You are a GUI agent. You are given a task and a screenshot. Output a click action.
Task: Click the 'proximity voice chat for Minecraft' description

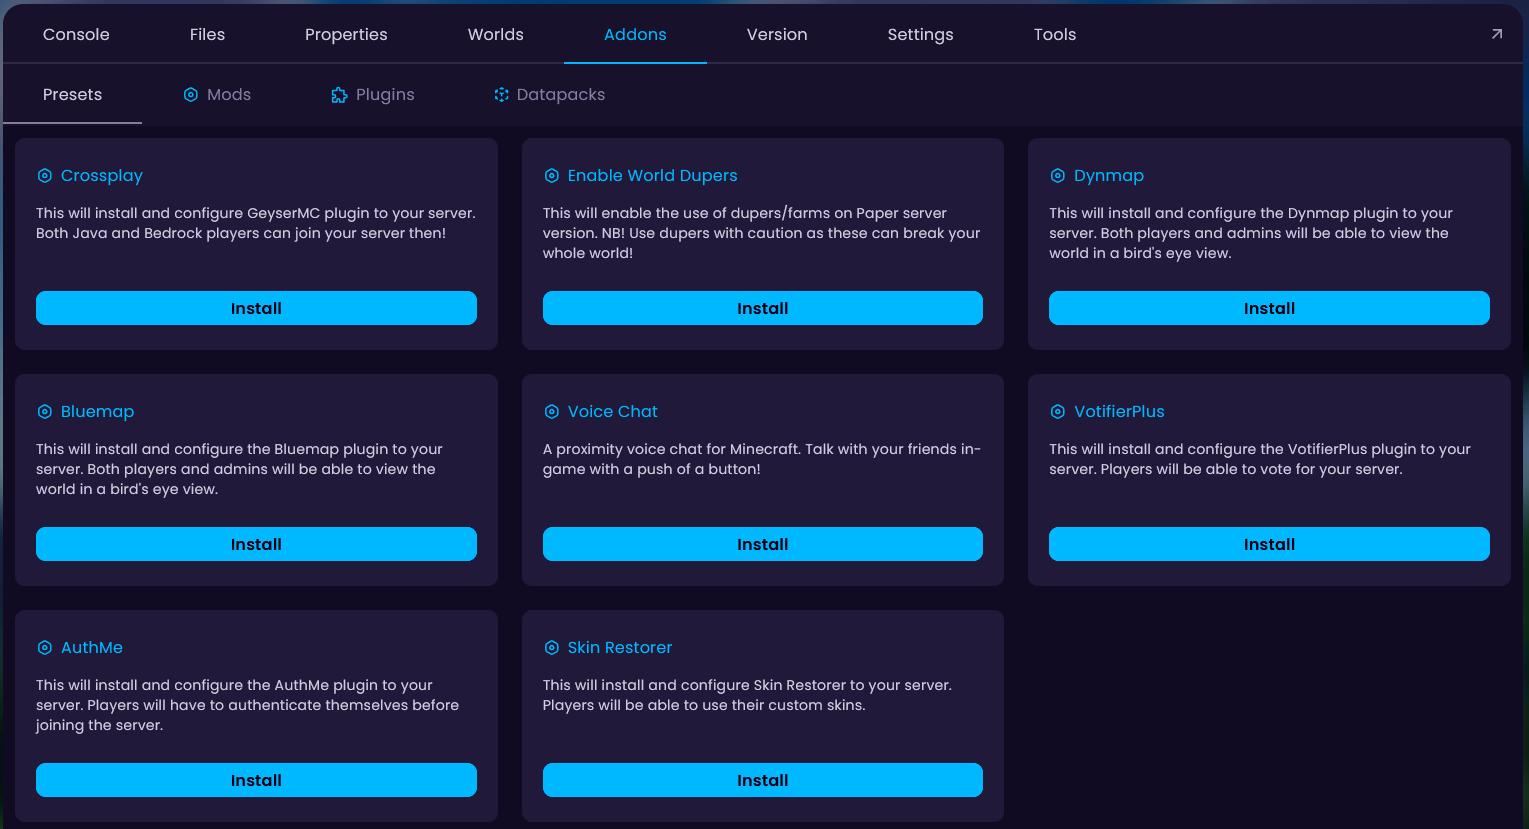click(x=762, y=459)
